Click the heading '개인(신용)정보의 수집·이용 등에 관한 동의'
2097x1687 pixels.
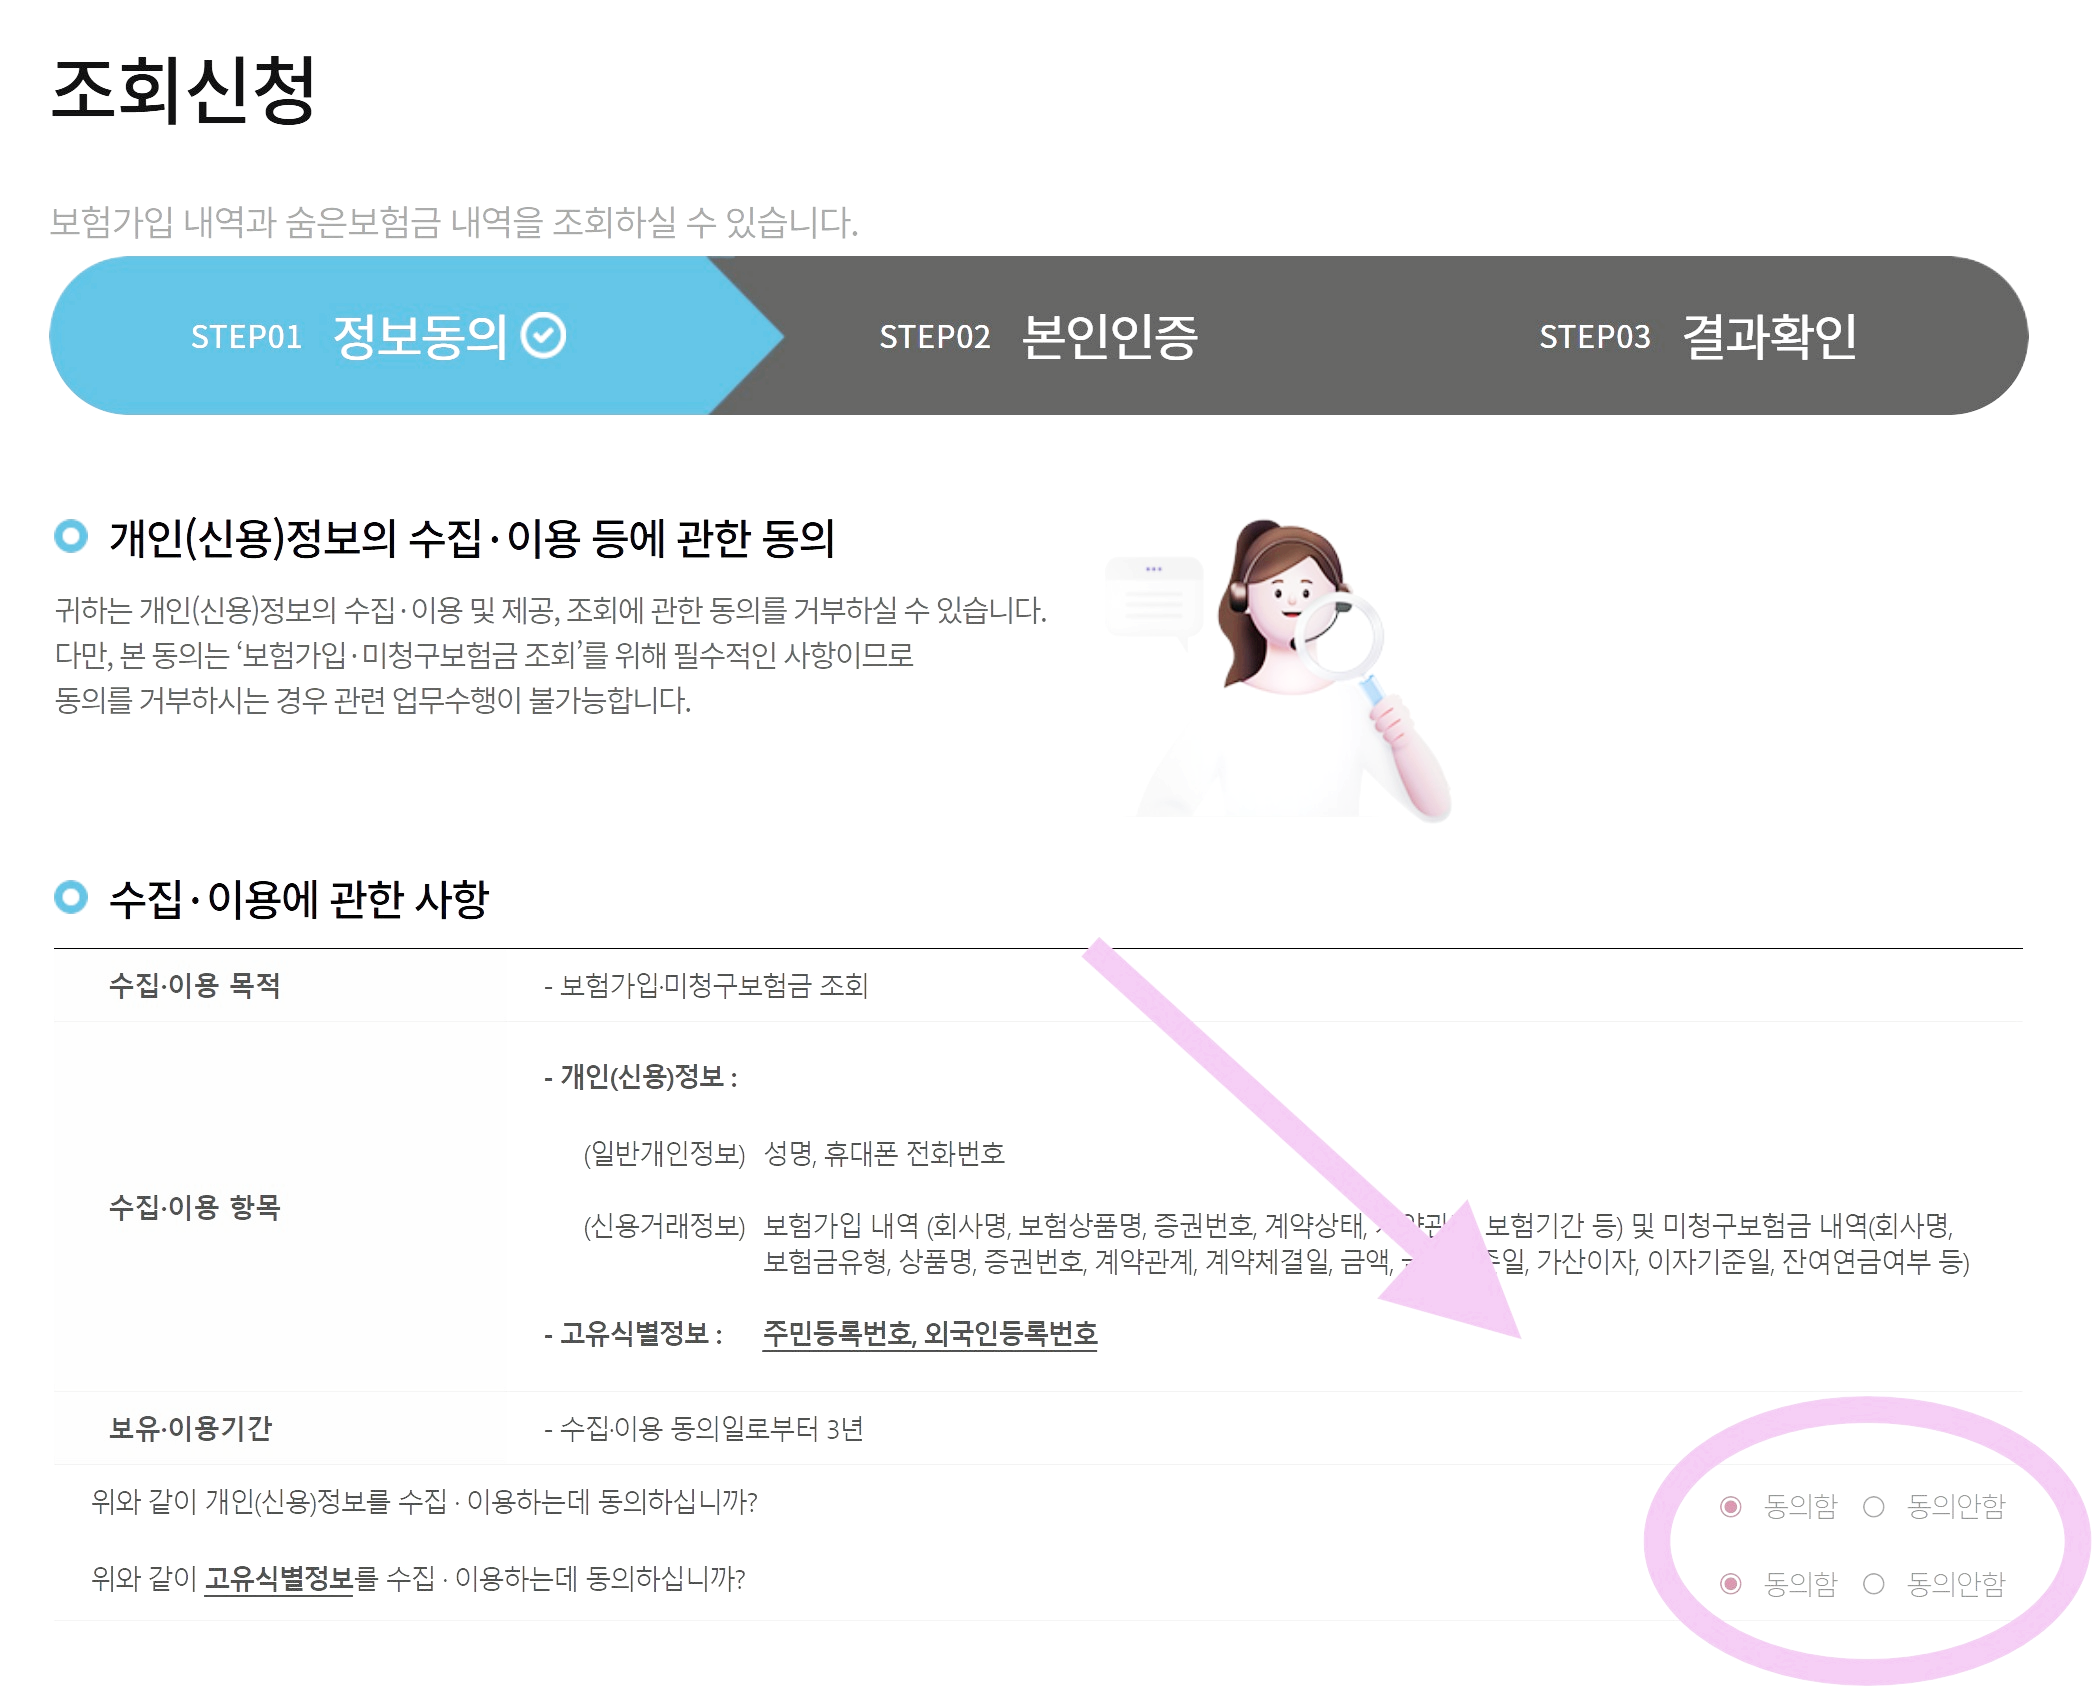tap(472, 538)
